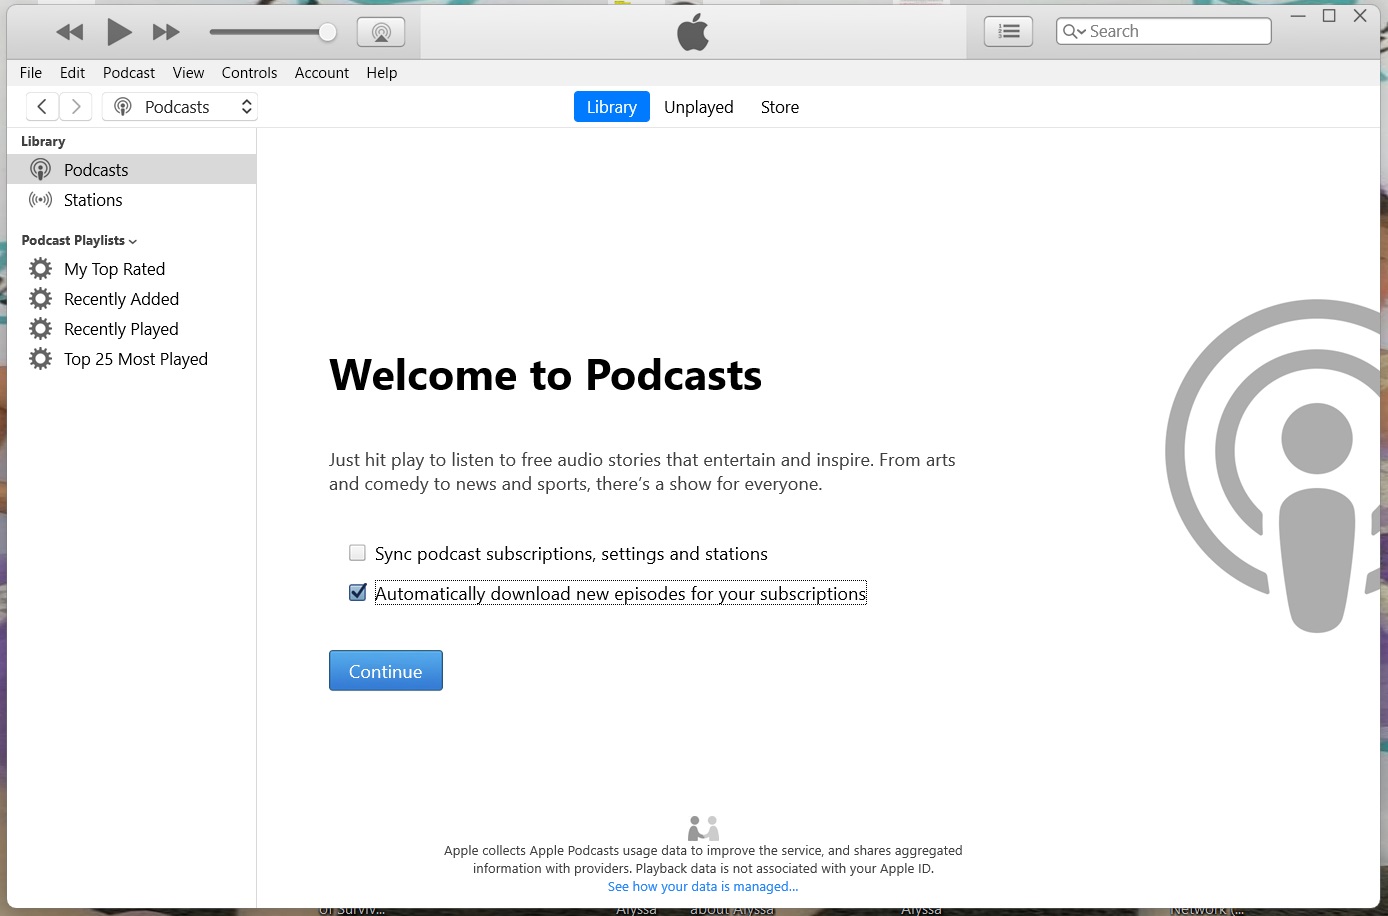Switch to the Unplayed tab

(699, 107)
